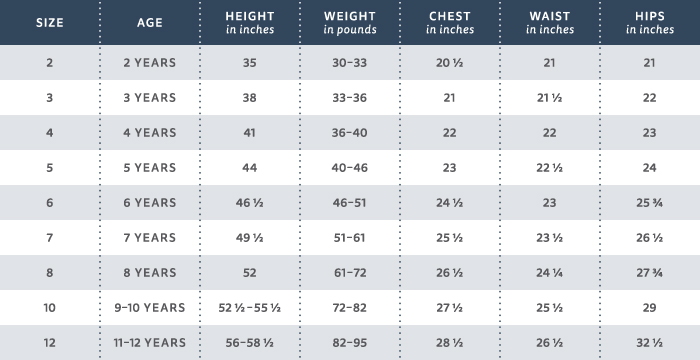This screenshot has height=360, width=700.
Task: Click the chest value 20 ½
Action: tap(450, 63)
